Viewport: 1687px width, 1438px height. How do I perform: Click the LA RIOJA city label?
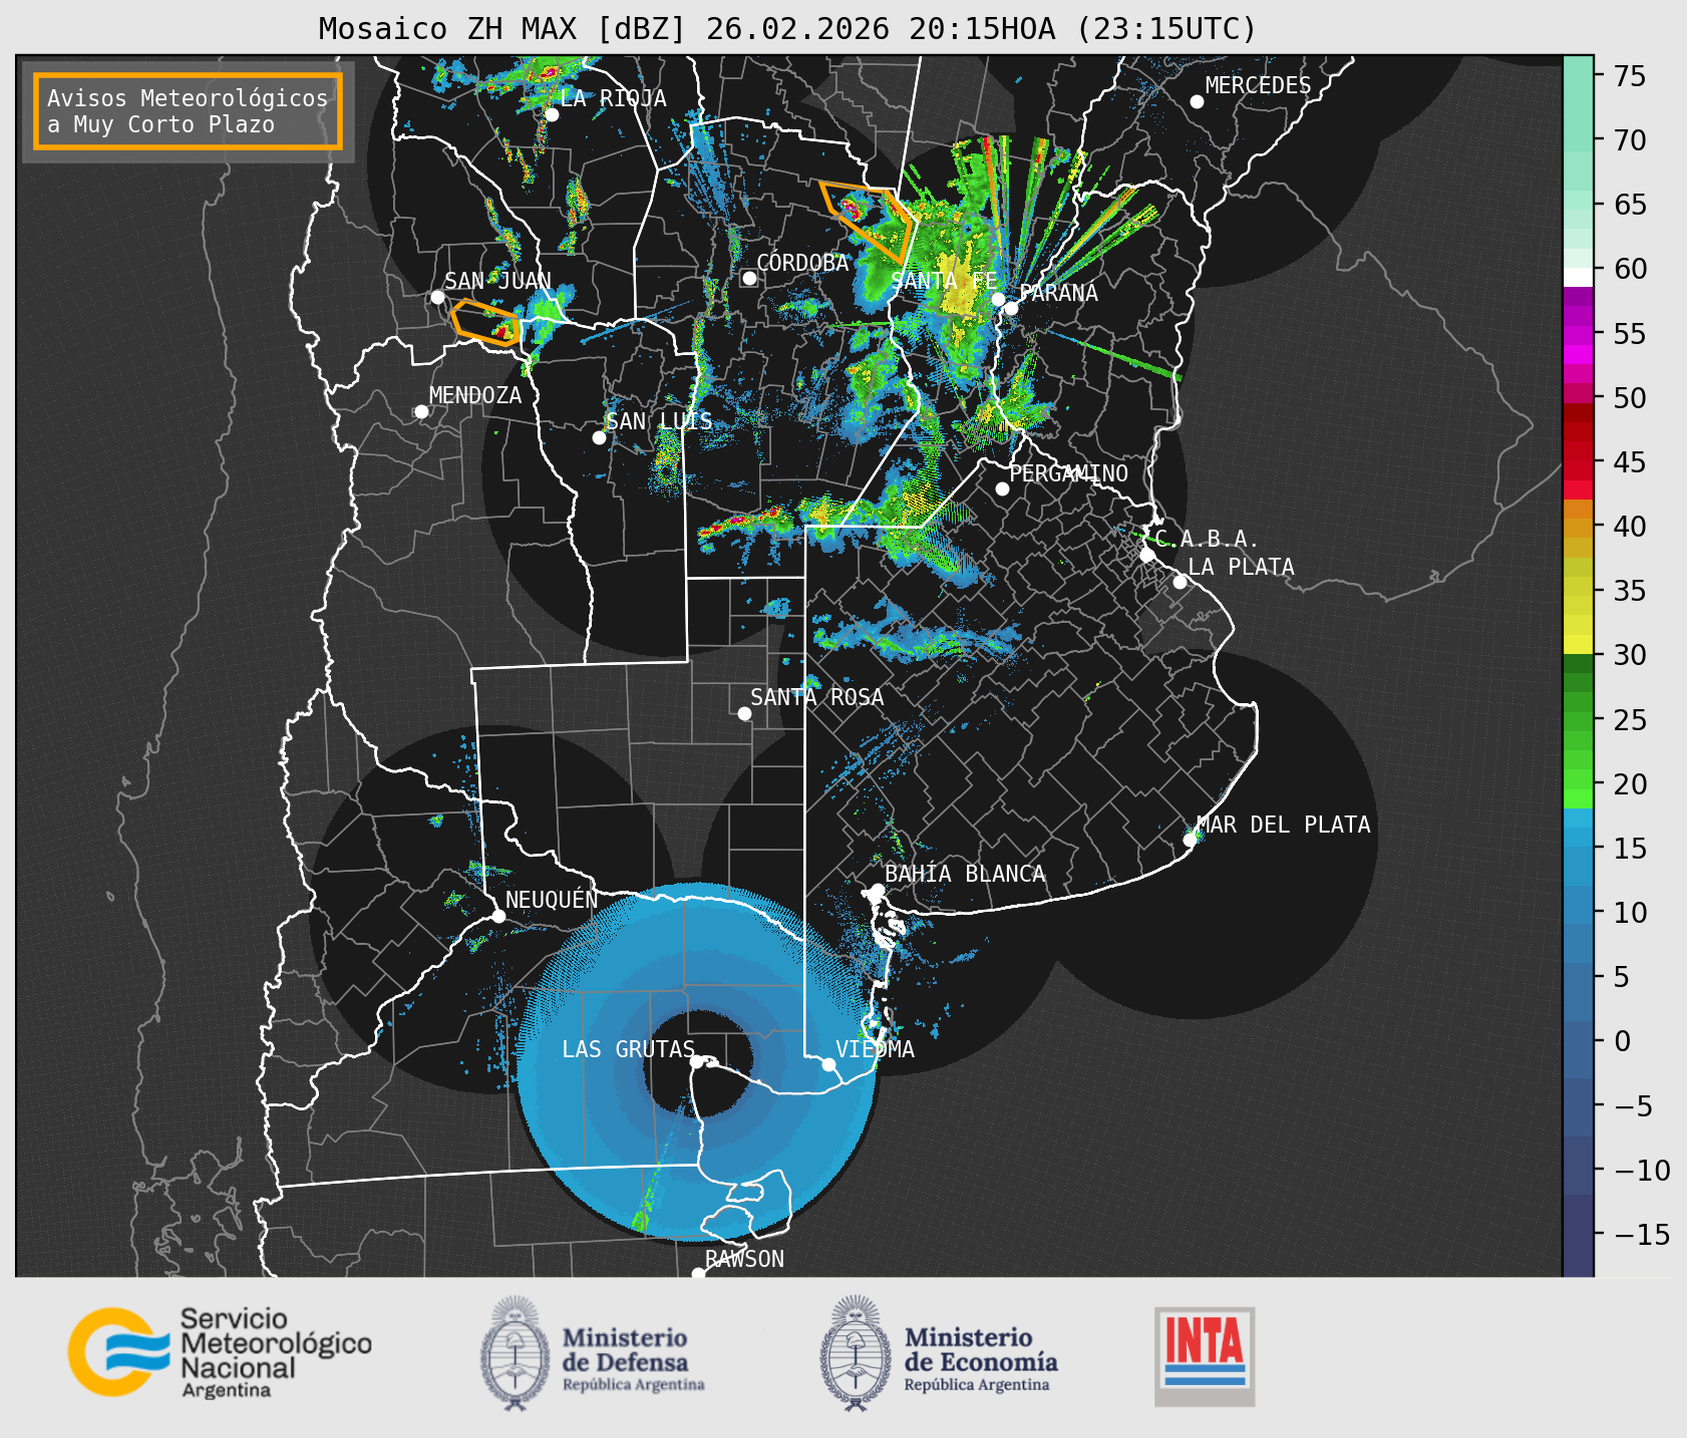(x=613, y=98)
